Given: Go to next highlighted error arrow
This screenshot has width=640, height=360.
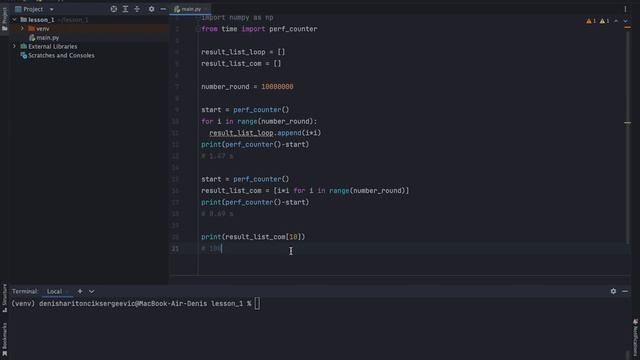Looking at the screenshot, I should 625,21.
